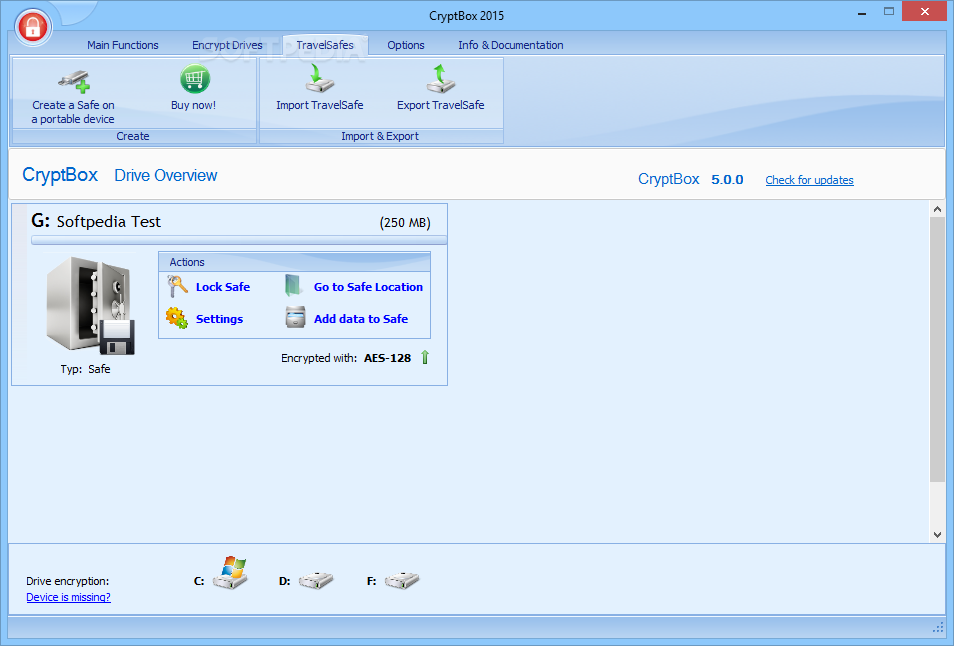
Task: Click the Create a Safe on a portable device label
Action: (73, 112)
